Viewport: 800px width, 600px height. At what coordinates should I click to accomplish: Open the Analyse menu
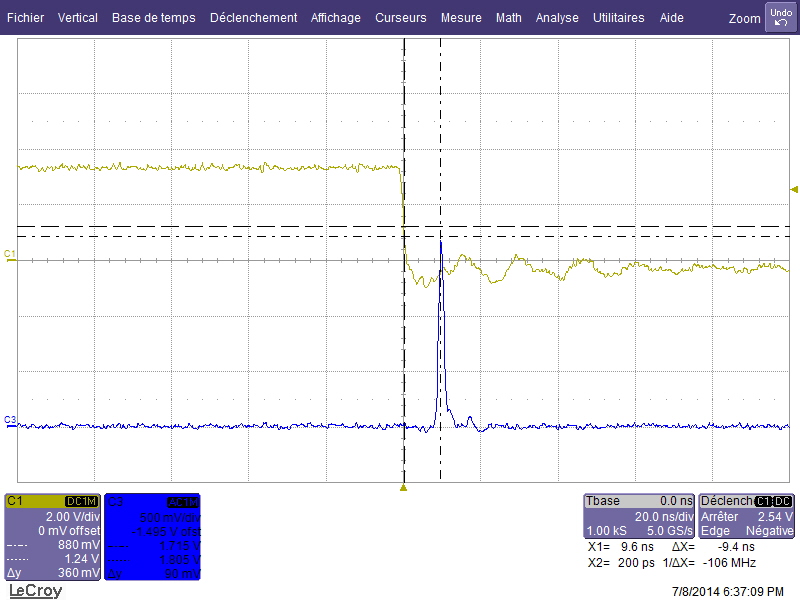[557, 18]
